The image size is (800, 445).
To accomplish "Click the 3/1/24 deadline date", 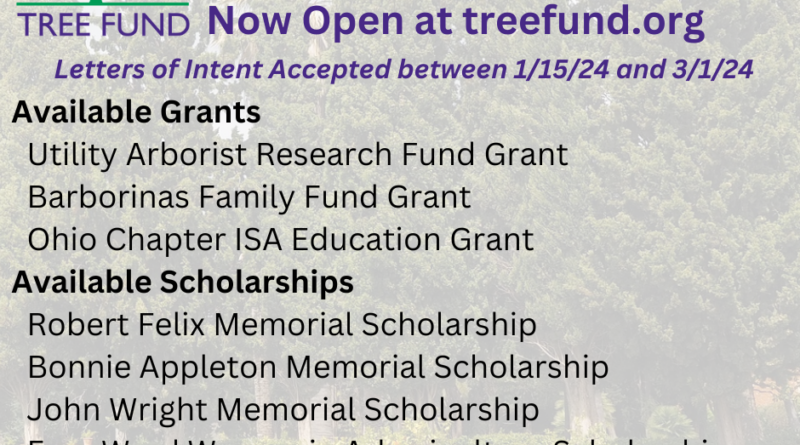I will pos(712,69).
